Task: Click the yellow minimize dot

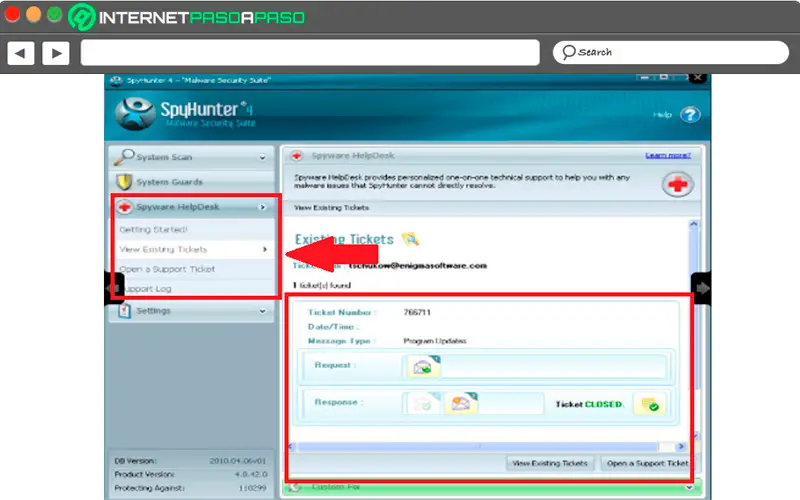Action: pos(33,15)
